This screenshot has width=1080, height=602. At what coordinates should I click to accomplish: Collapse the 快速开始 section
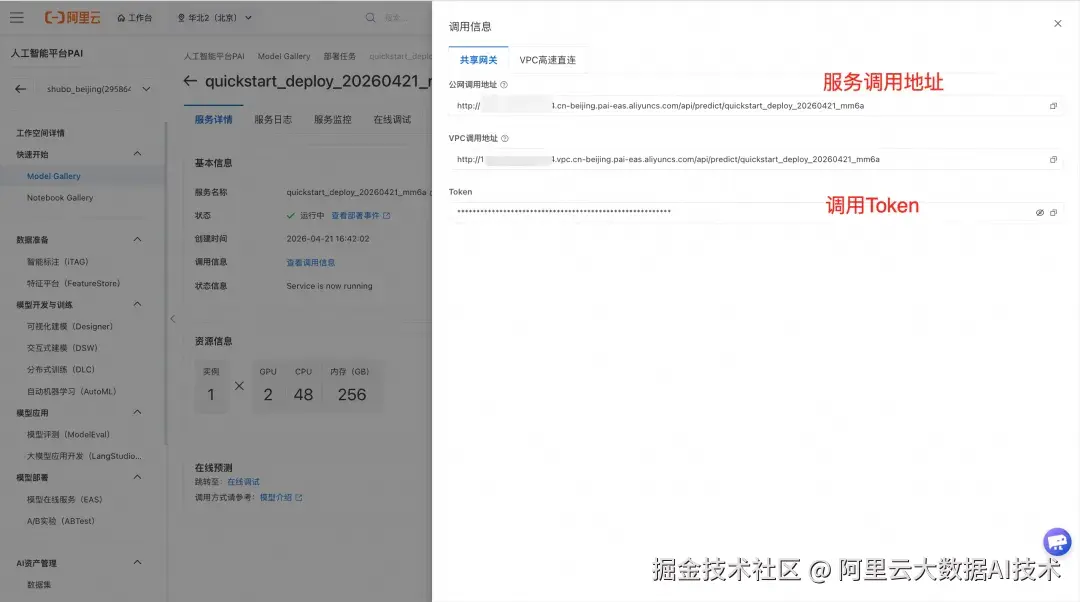click(x=137, y=154)
